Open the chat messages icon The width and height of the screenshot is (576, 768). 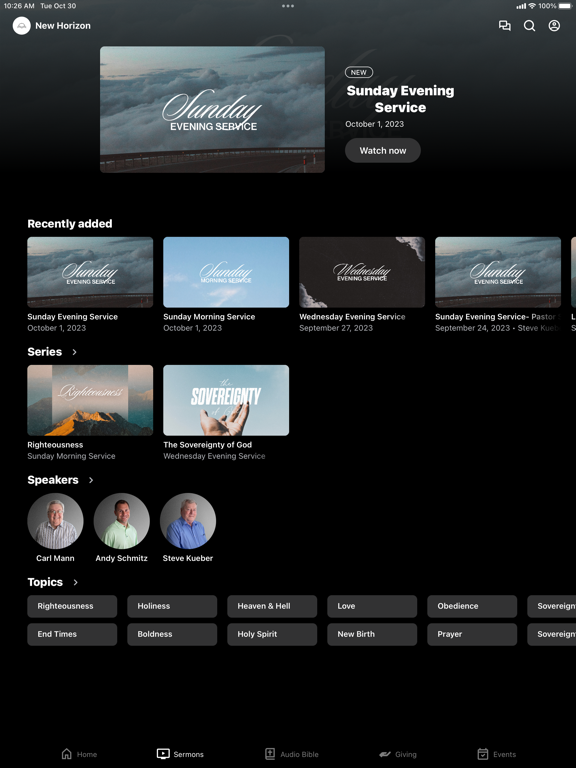(x=504, y=25)
